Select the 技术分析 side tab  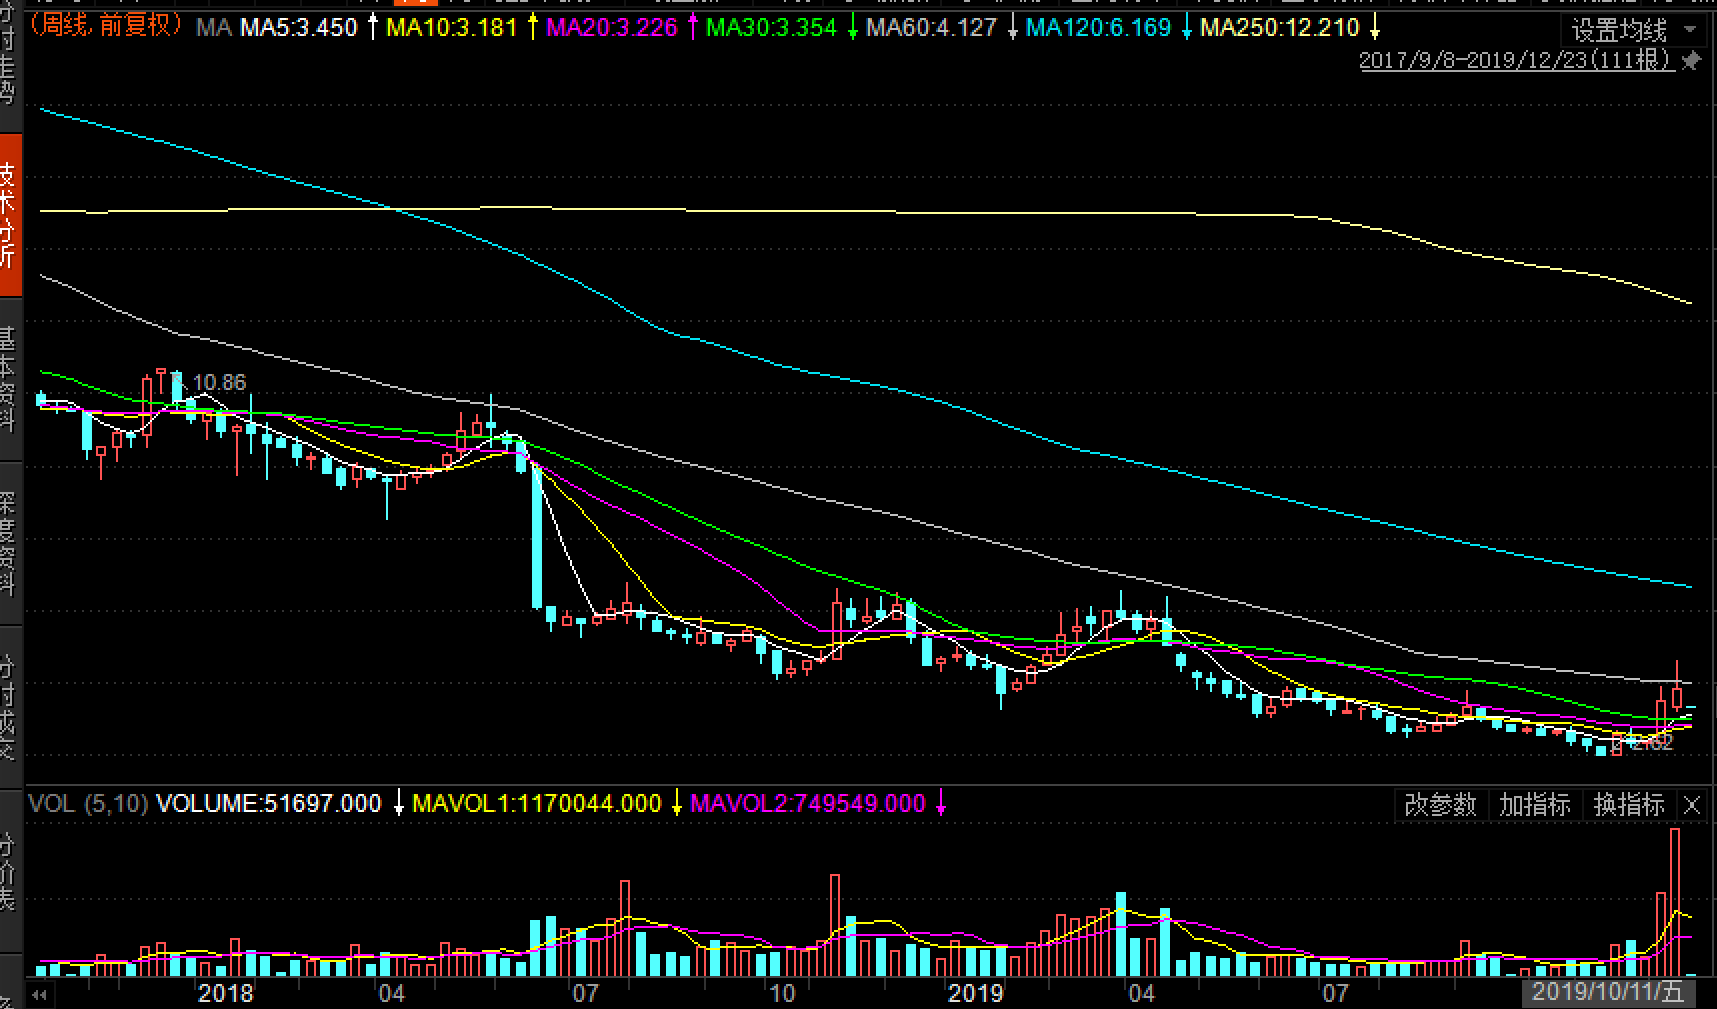[x=9, y=215]
